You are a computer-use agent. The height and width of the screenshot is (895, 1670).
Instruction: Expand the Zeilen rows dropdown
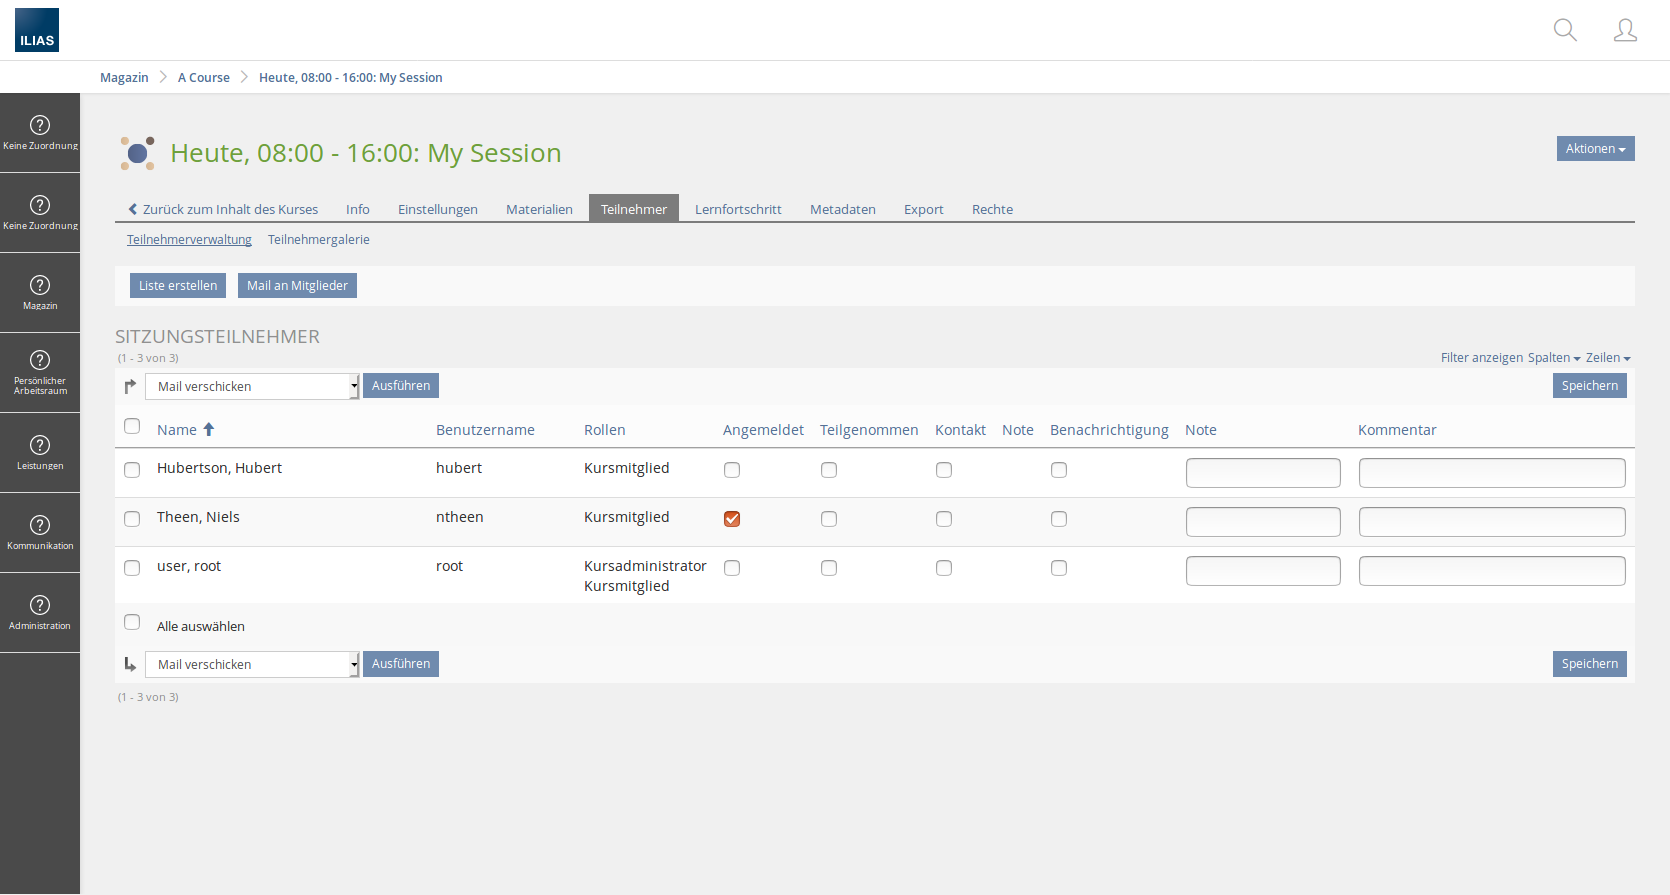coord(1608,358)
